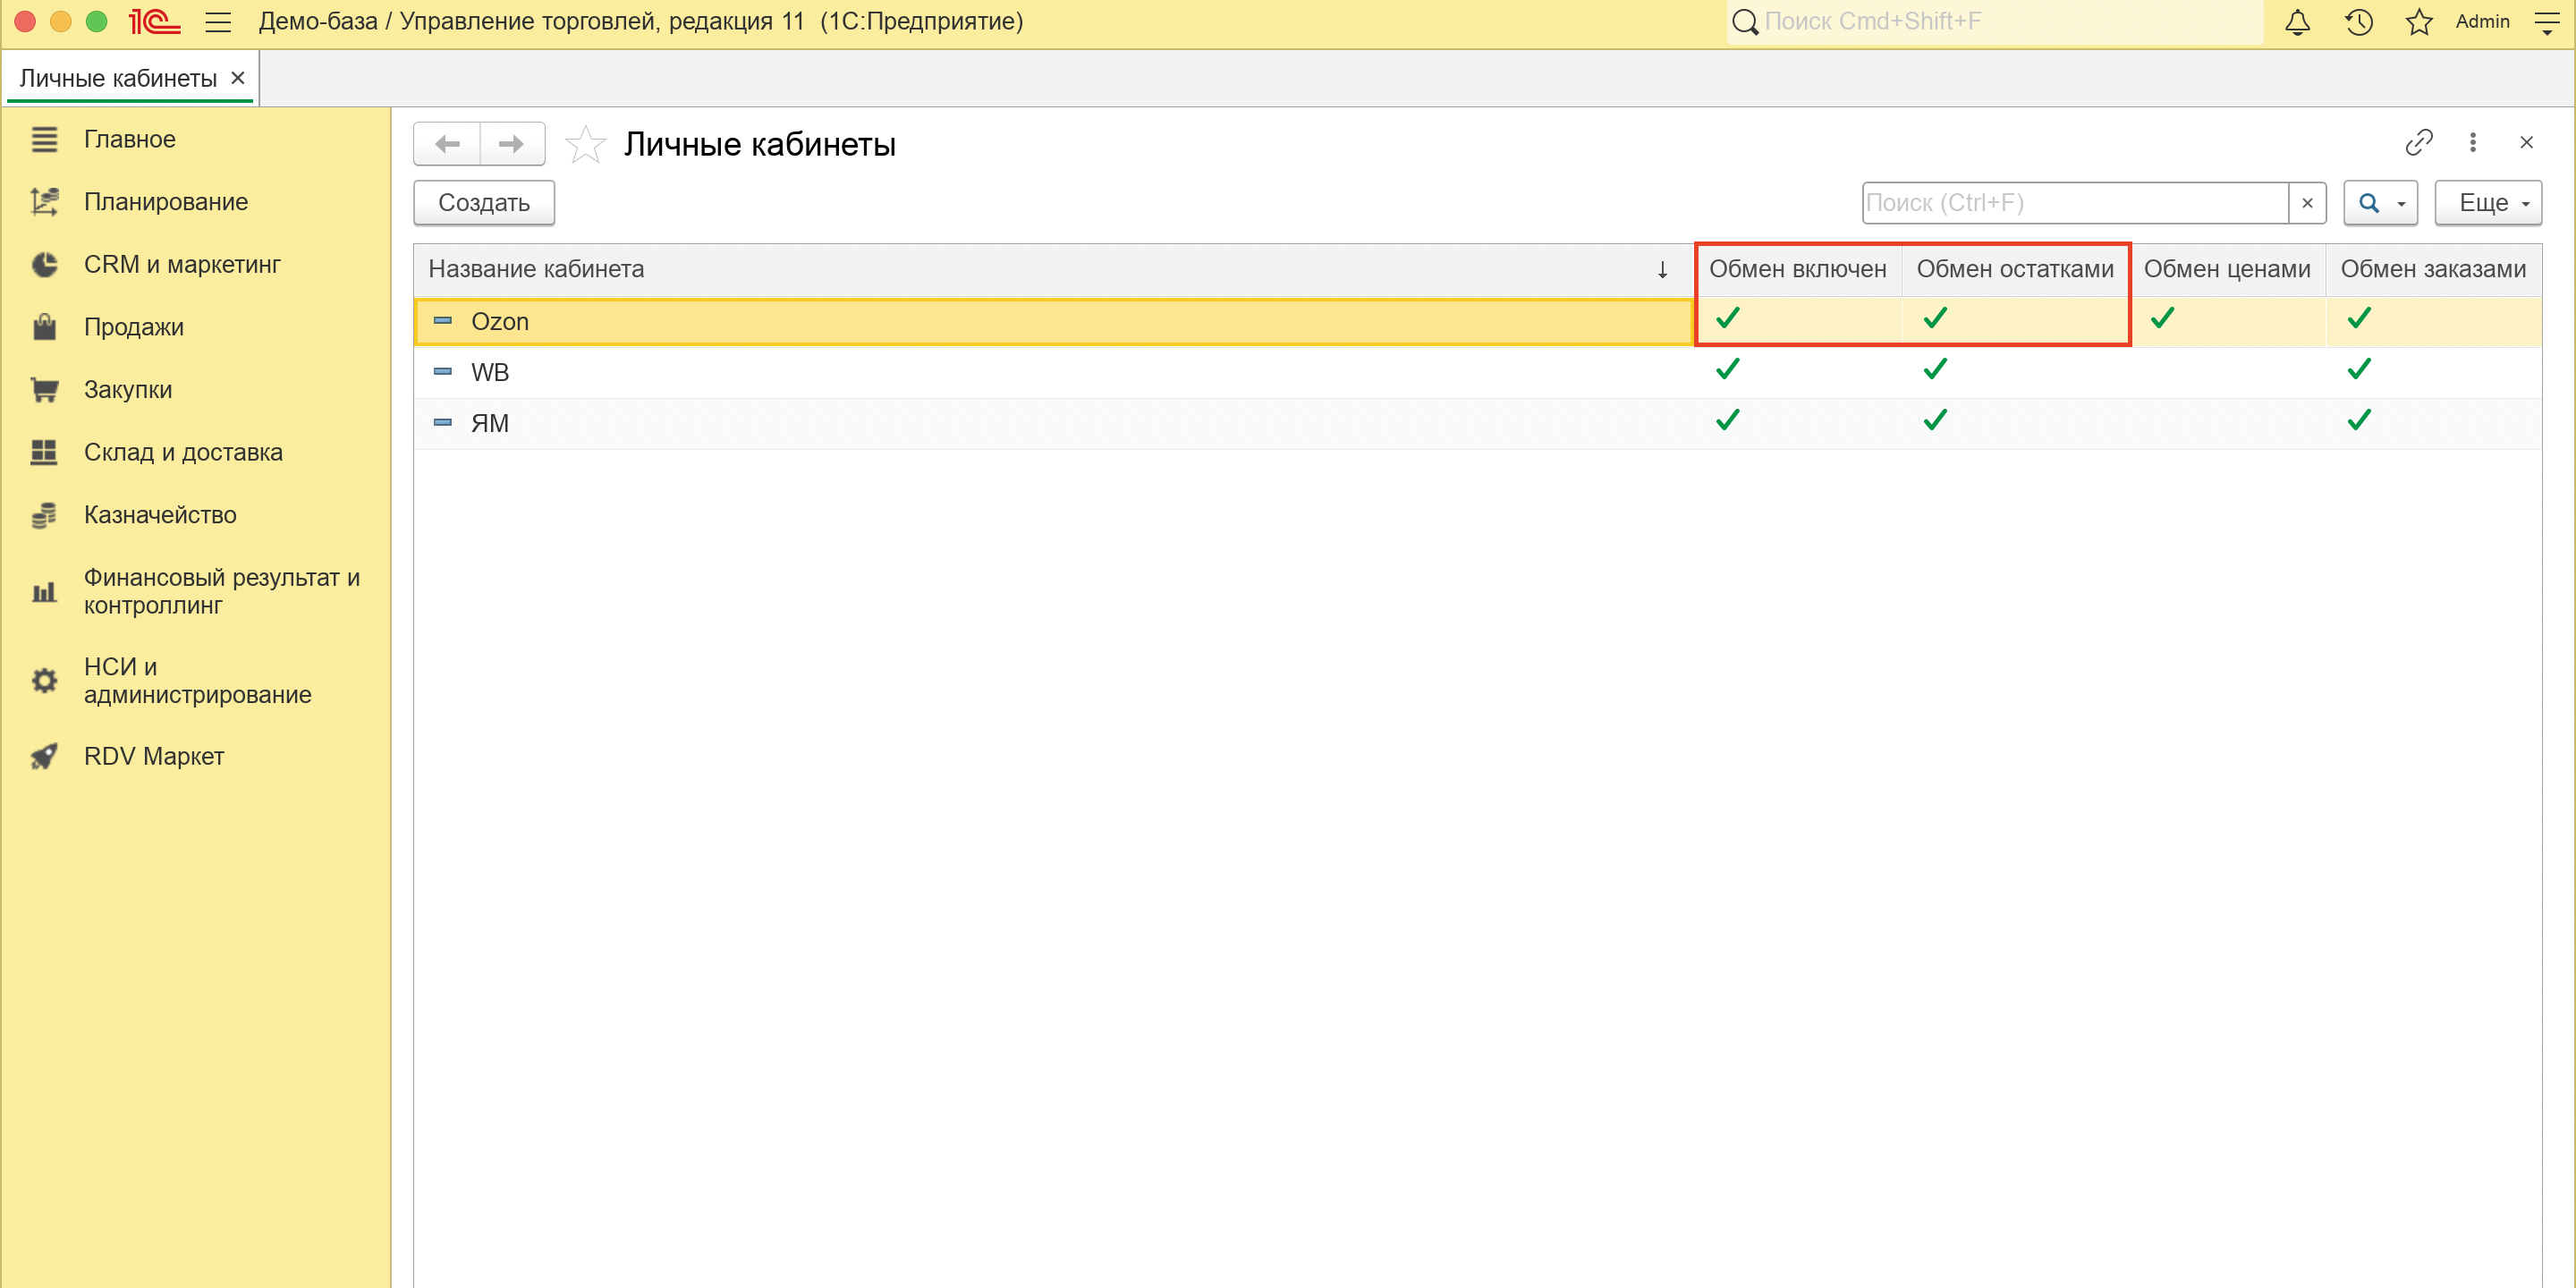The image size is (2576, 1288).
Task: Sort by Название кабинета column header
Action: [x=1054, y=269]
